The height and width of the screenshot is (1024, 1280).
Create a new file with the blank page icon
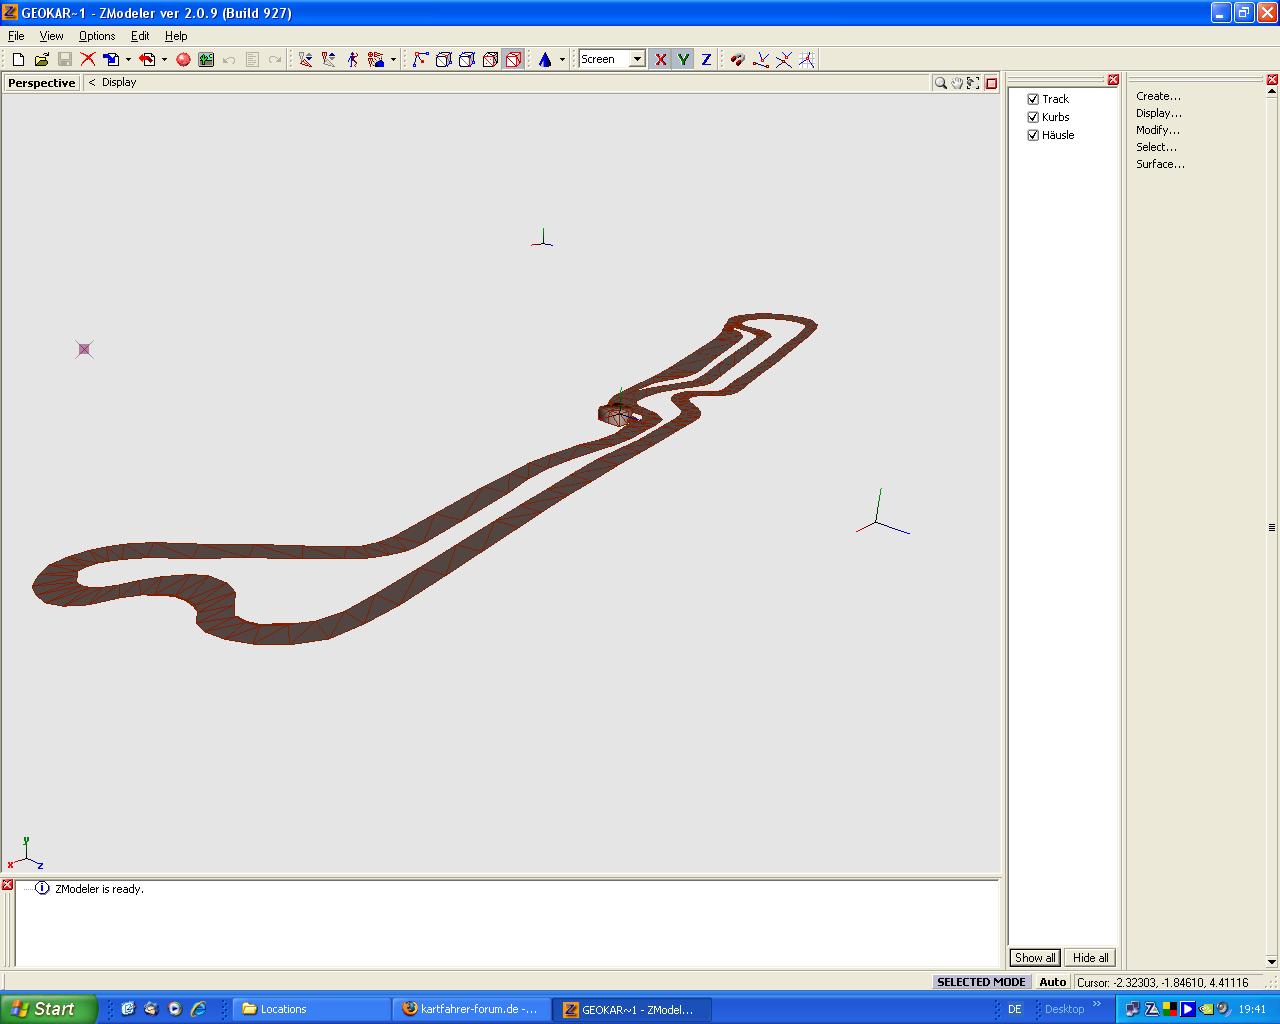[18, 60]
